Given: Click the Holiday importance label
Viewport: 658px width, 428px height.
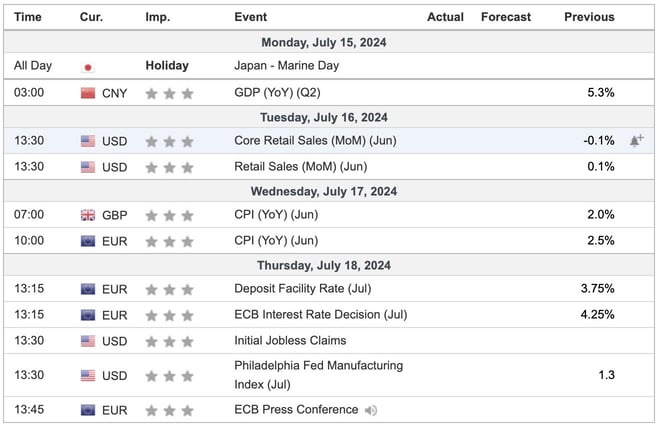Looking at the screenshot, I should [167, 66].
